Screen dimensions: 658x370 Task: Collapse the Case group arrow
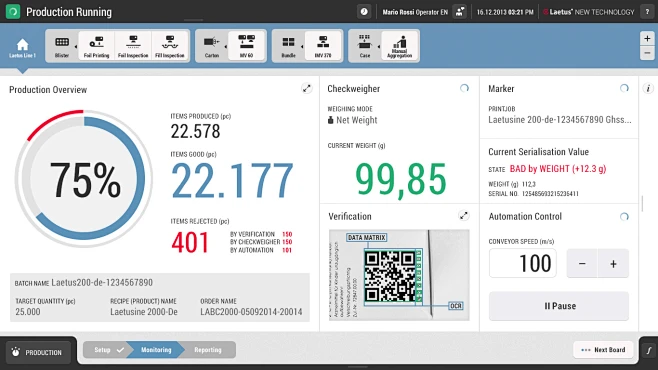[379, 47]
